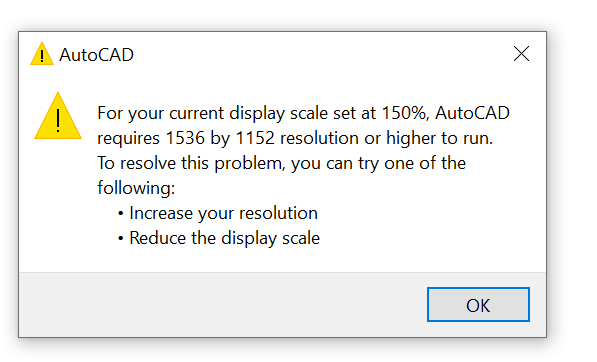This screenshot has height=362, width=597.
Task: Click the "150%" display scale value in message
Action: (x=405, y=113)
